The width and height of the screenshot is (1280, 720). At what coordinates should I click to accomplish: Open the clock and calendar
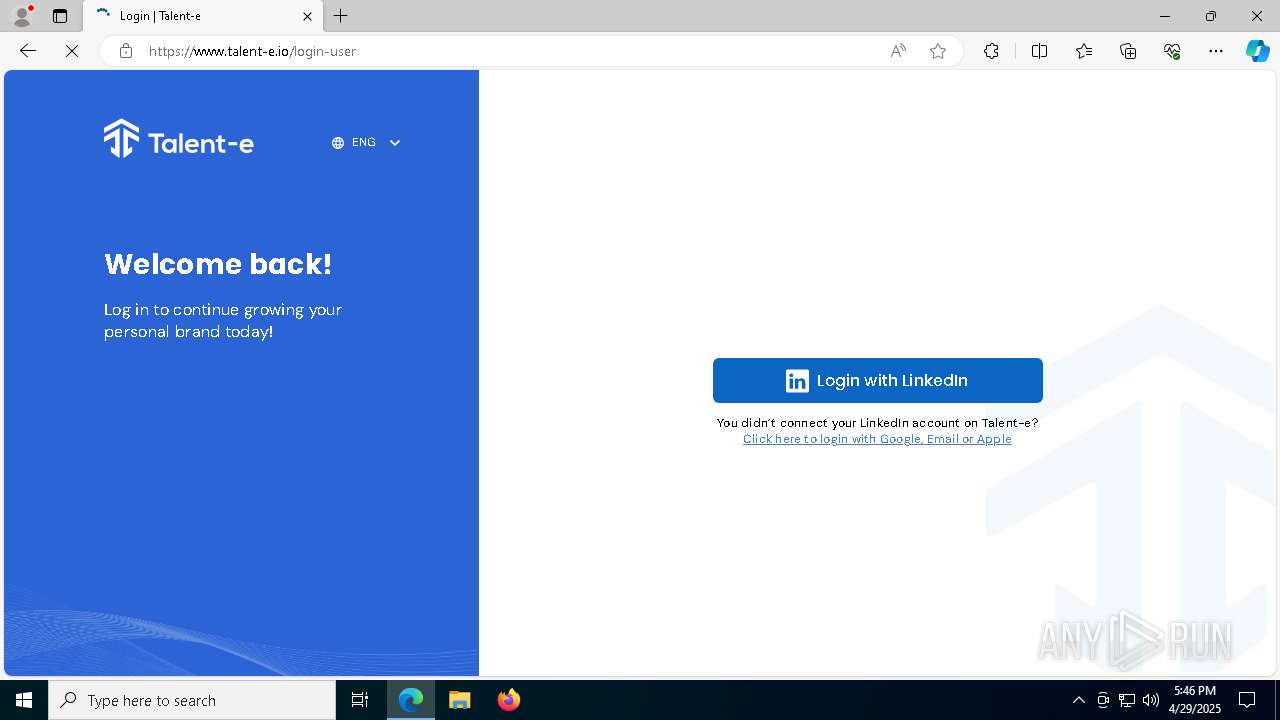(1195, 700)
